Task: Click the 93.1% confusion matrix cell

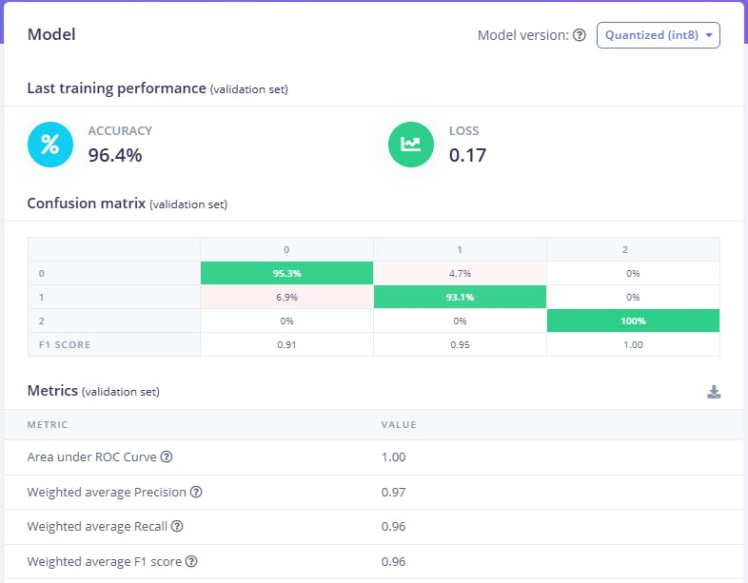Action: [460, 297]
